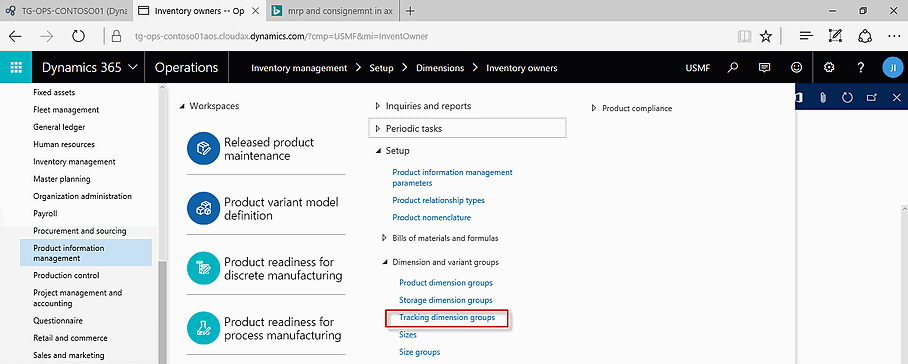
Task: Select Human resources module
Action: [64, 145]
